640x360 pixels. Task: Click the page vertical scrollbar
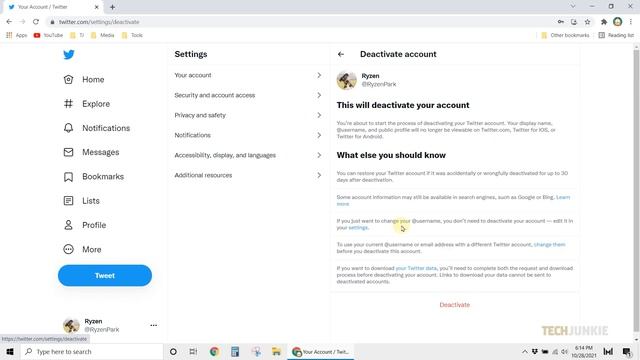(636, 190)
